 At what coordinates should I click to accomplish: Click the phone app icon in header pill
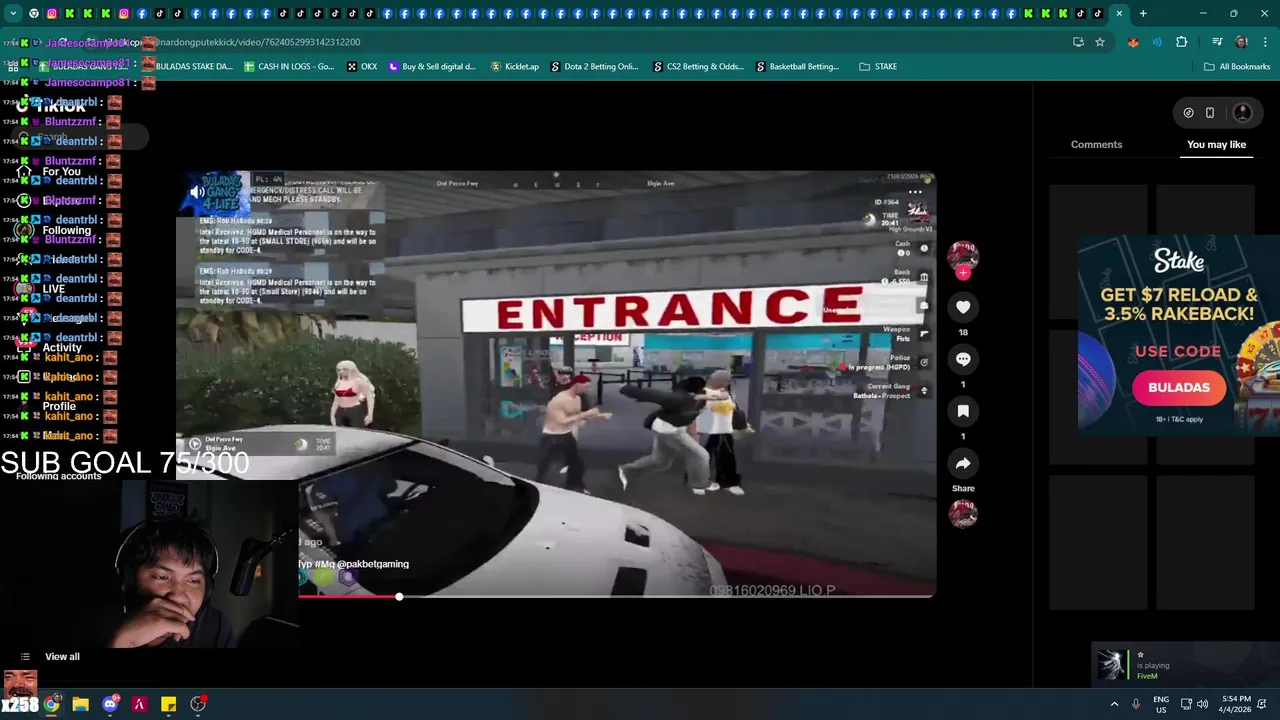(1210, 113)
